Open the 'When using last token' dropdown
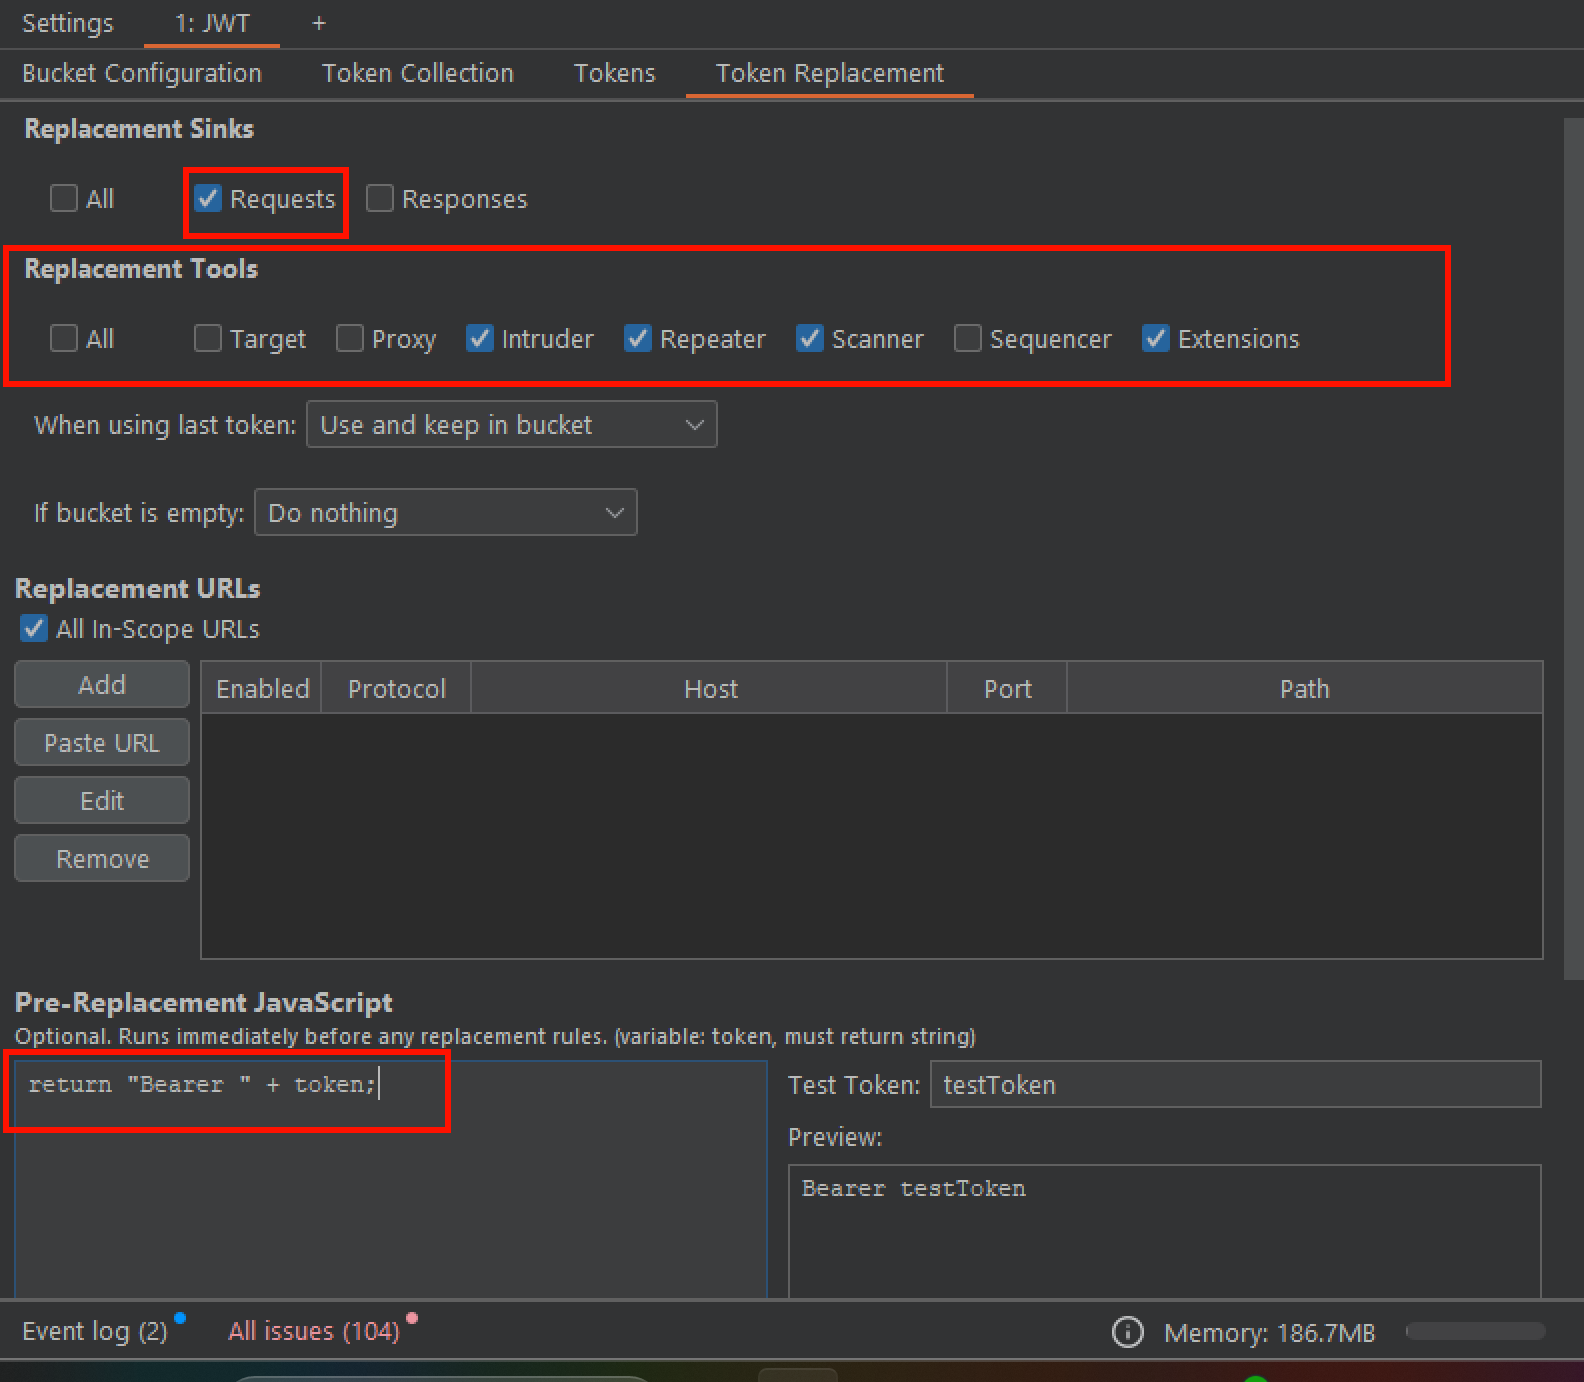The height and width of the screenshot is (1382, 1584). pyautogui.click(x=511, y=424)
